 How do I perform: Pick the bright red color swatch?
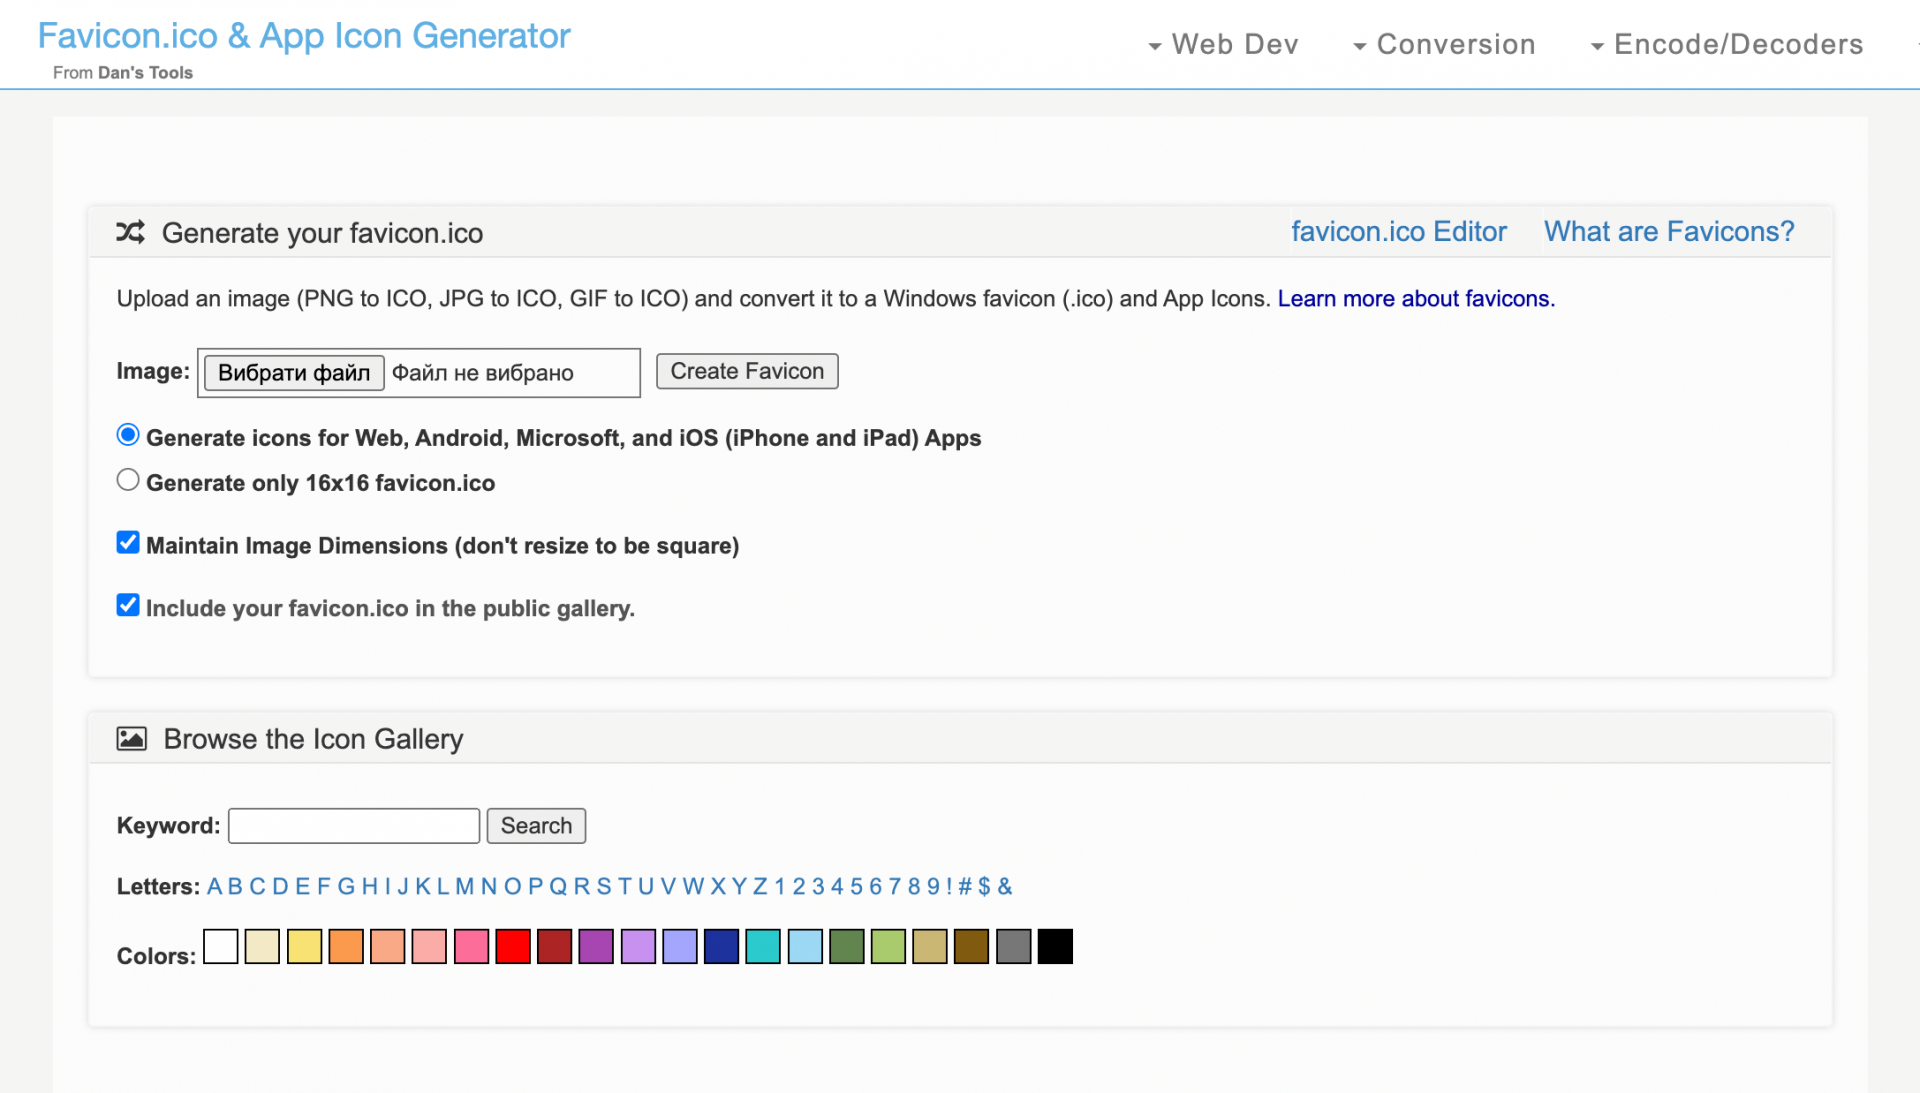tap(513, 946)
